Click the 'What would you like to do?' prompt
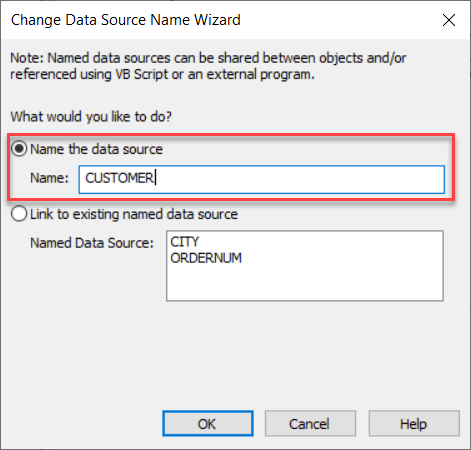This screenshot has width=471, height=450. coord(91,117)
